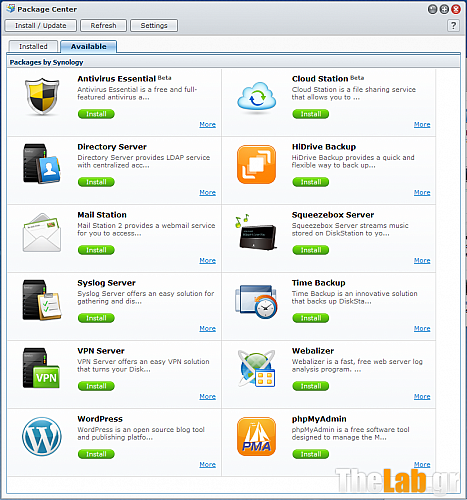Click the Antivirus Essential shield icon

42,97
